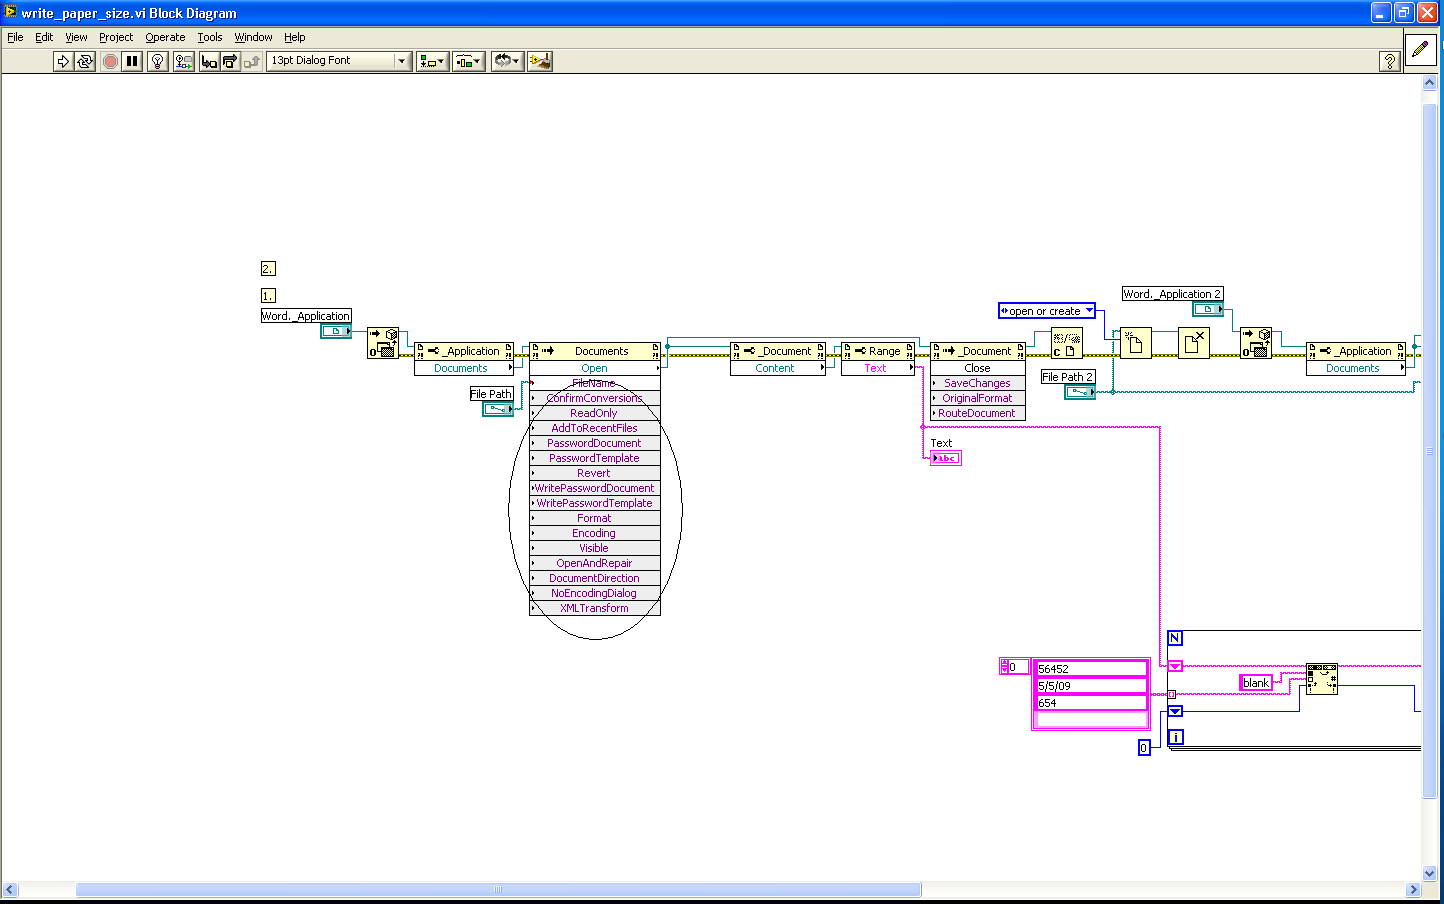Click the Visible parameter row
This screenshot has height=904, width=1444.
click(595, 548)
